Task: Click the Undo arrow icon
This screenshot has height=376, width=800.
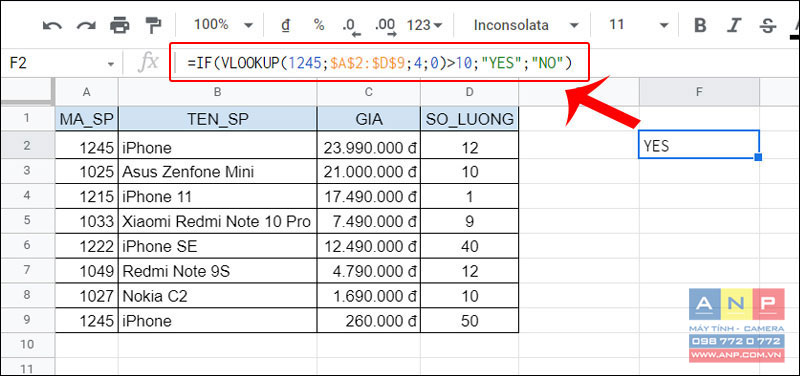Action: click(52, 25)
